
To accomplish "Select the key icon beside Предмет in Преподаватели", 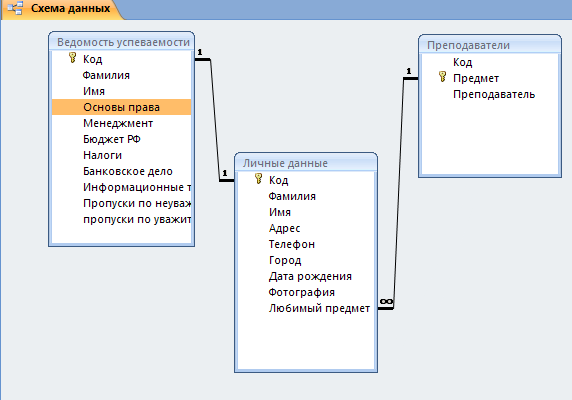I will click(x=442, y=77).
